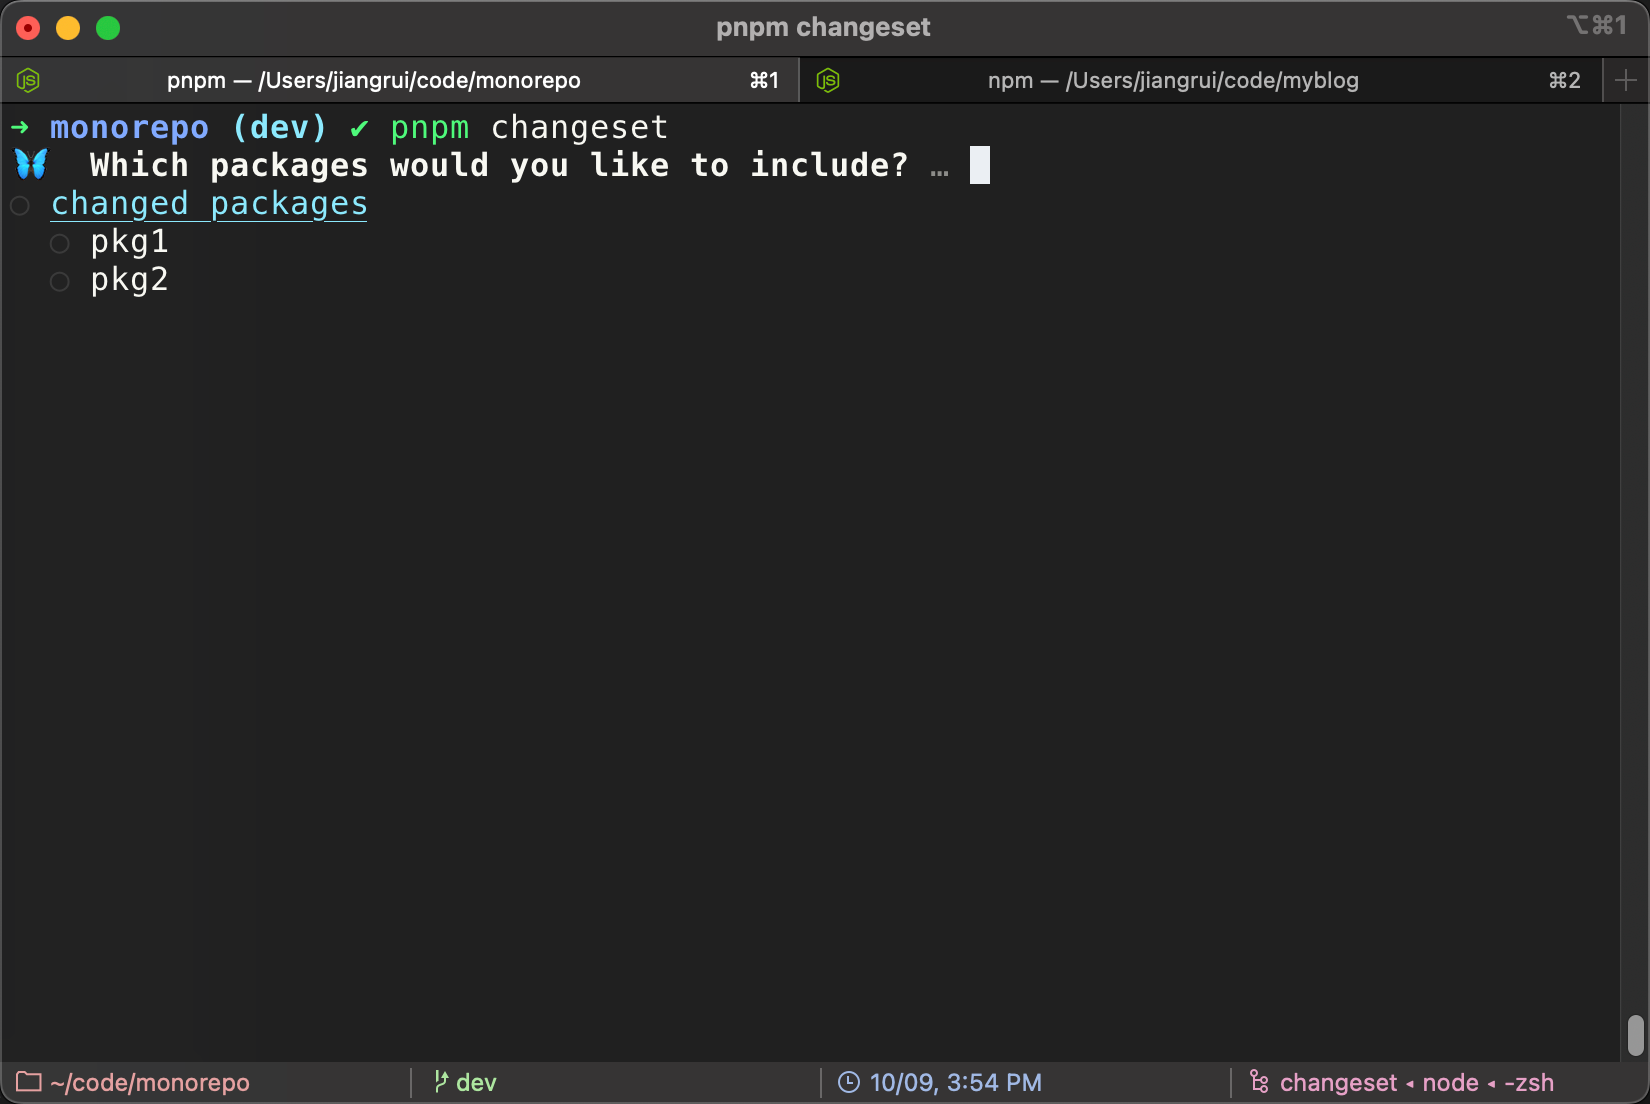Select the pkg1 package entry
1650x1104 pixels.
pyautogui.click(x=129, y=242)
